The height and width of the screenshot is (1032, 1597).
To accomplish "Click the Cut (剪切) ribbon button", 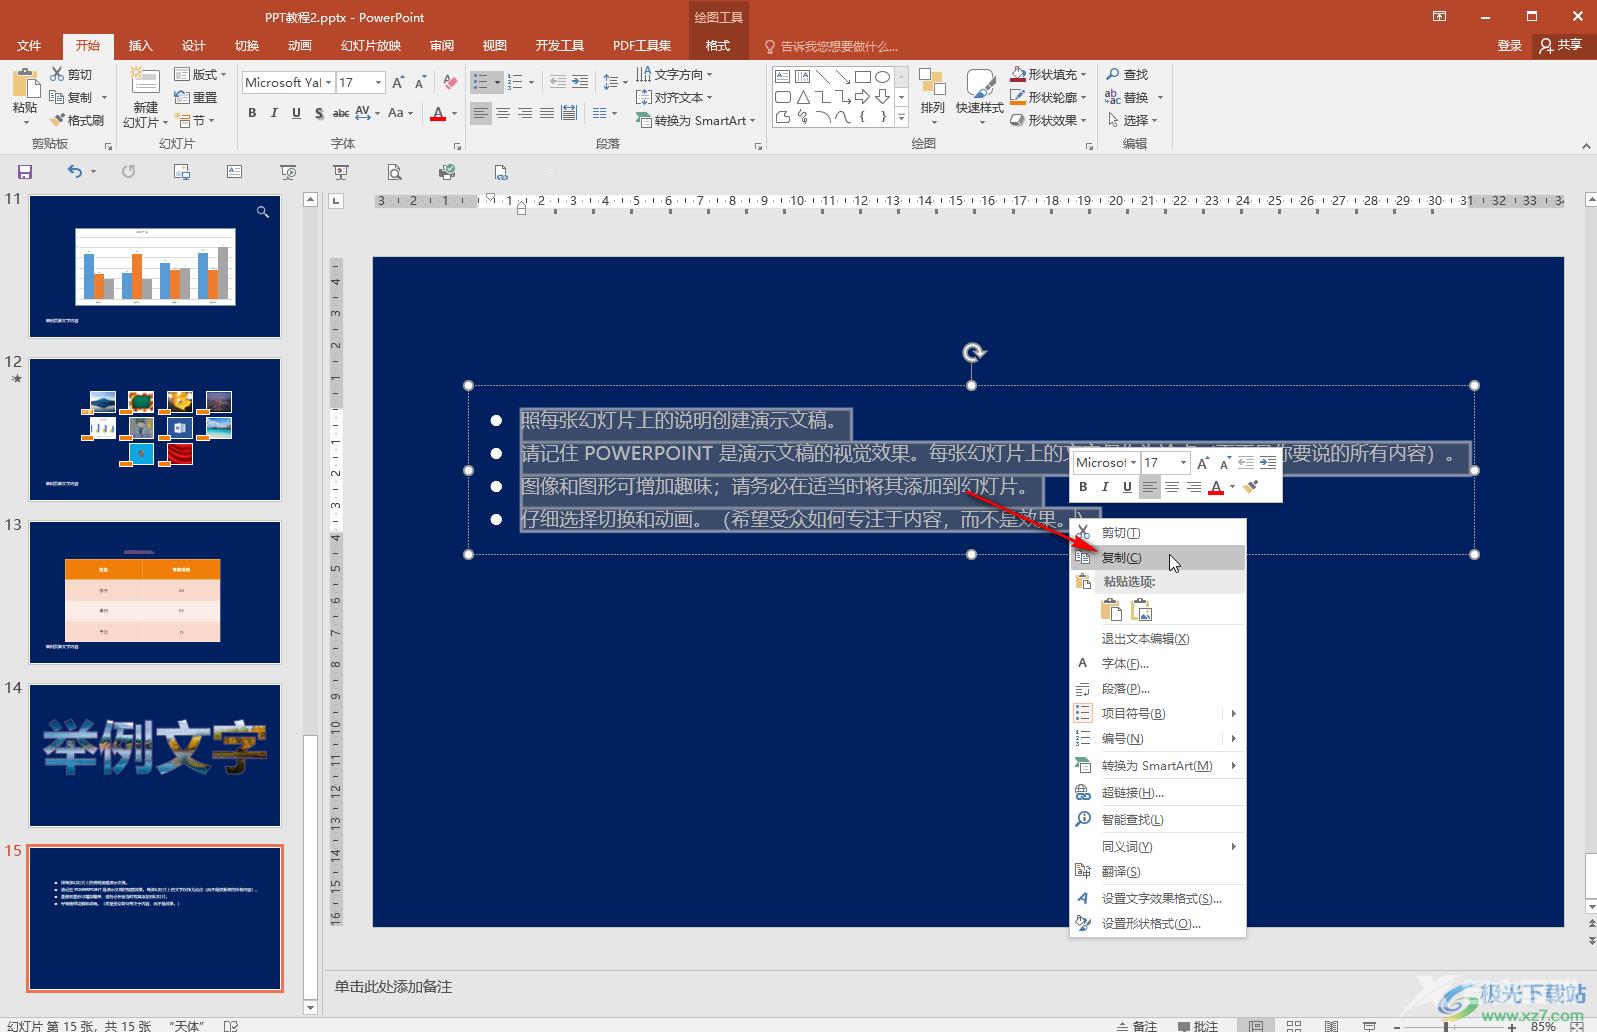I will coord(71,74).
